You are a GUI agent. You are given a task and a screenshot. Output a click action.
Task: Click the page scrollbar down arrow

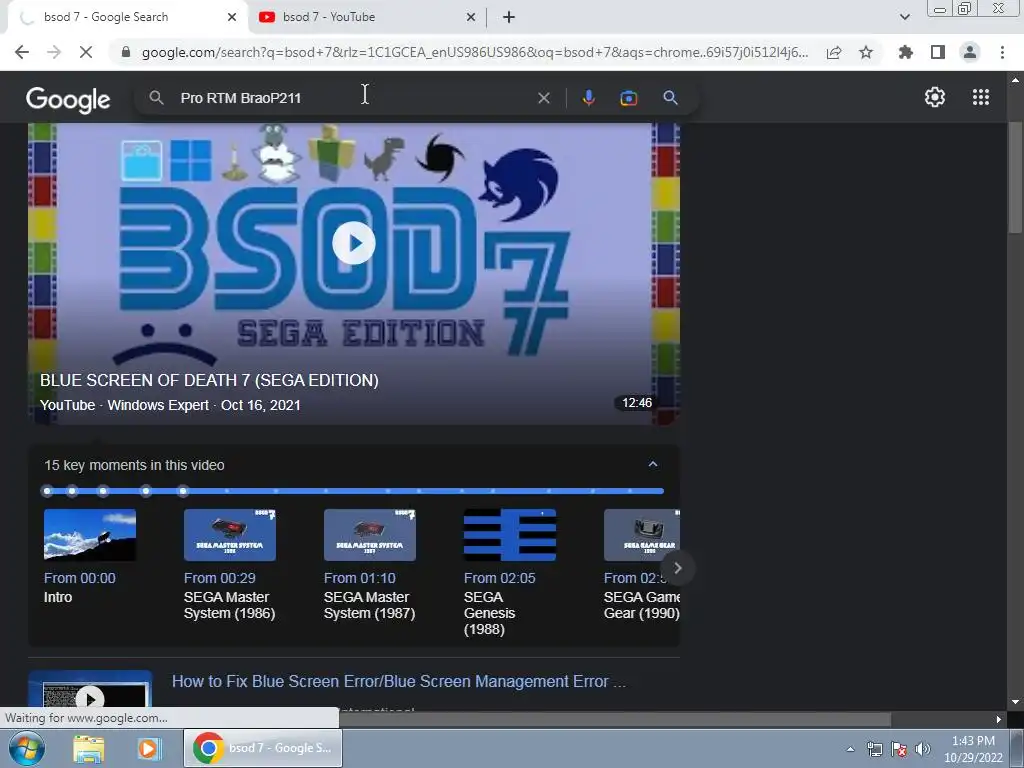tap(1015, 702)
